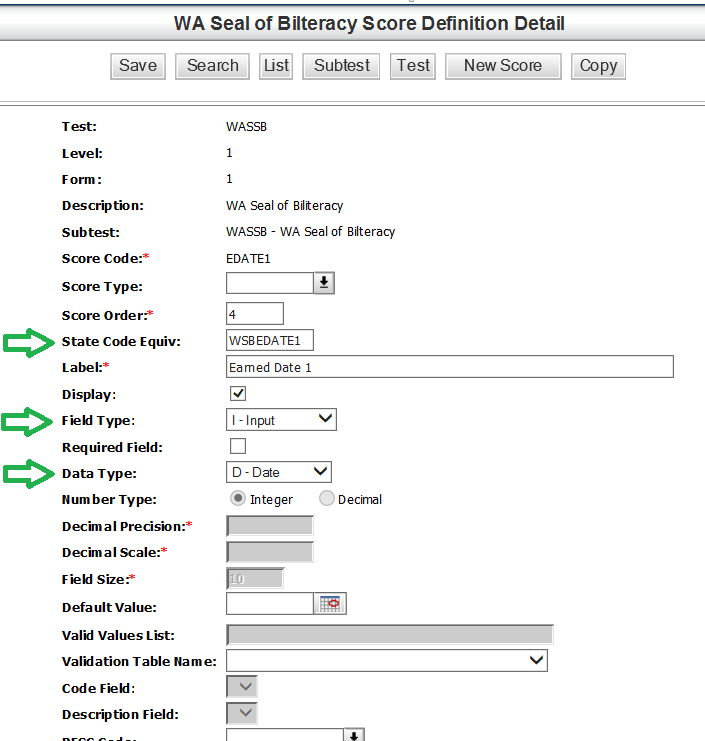This screenshot has width=705, height=741.
Task: Toggle the Display checkbox
Action: pos(238,394)
